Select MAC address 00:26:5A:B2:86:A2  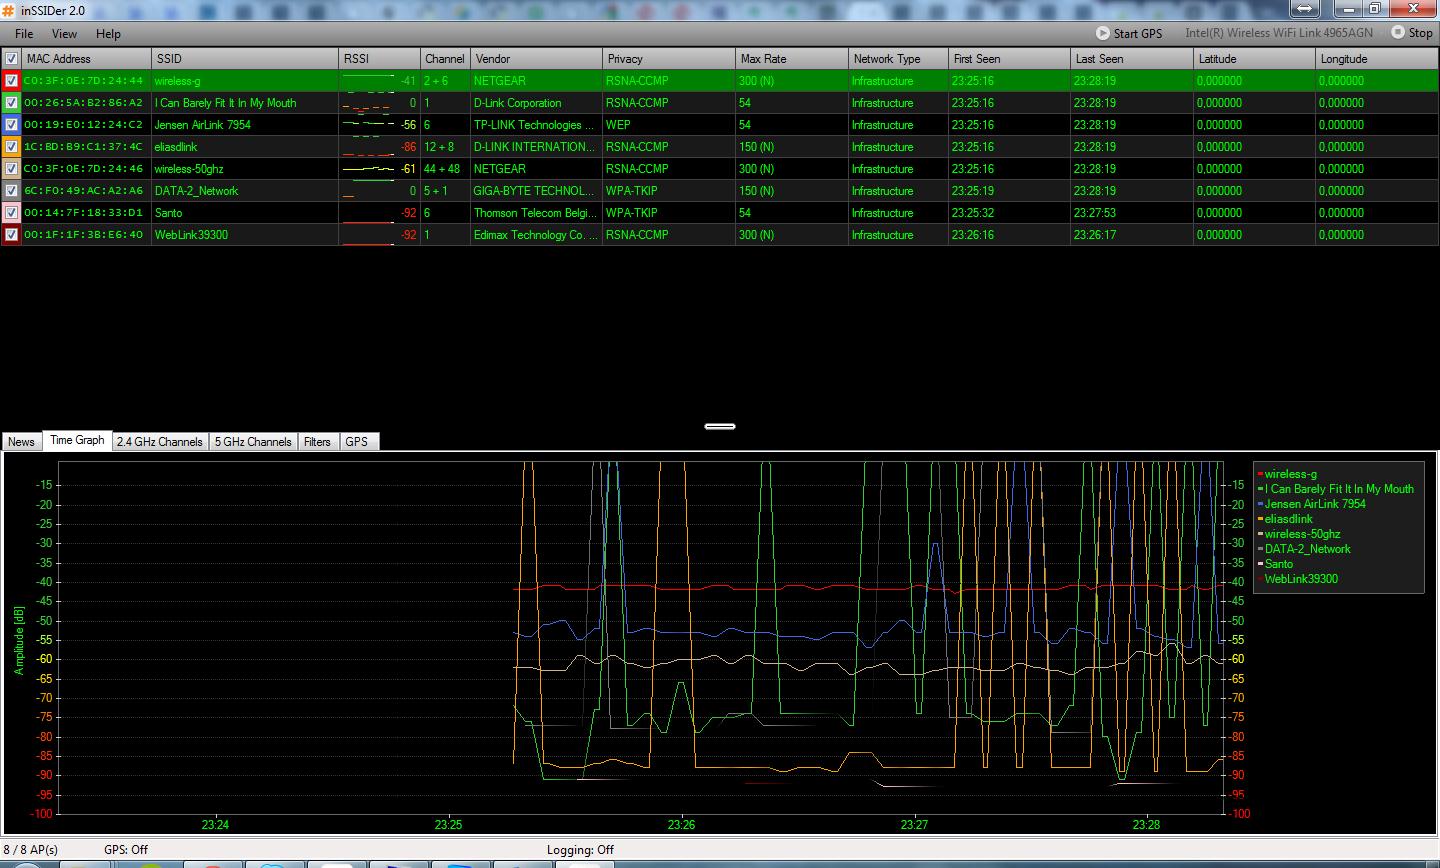coord(84,103)
